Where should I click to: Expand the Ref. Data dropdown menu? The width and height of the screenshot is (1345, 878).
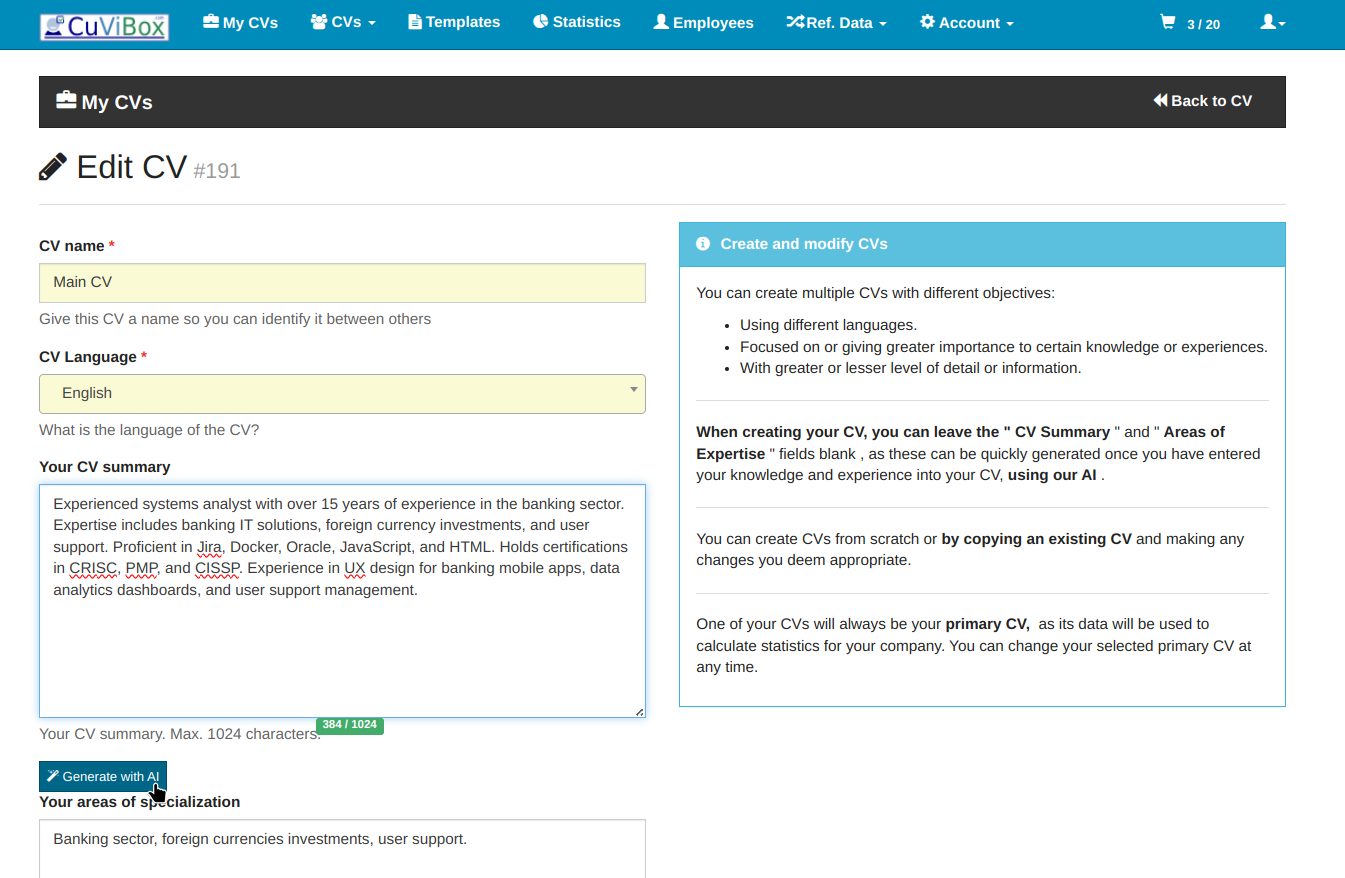[x=836, y=22]
